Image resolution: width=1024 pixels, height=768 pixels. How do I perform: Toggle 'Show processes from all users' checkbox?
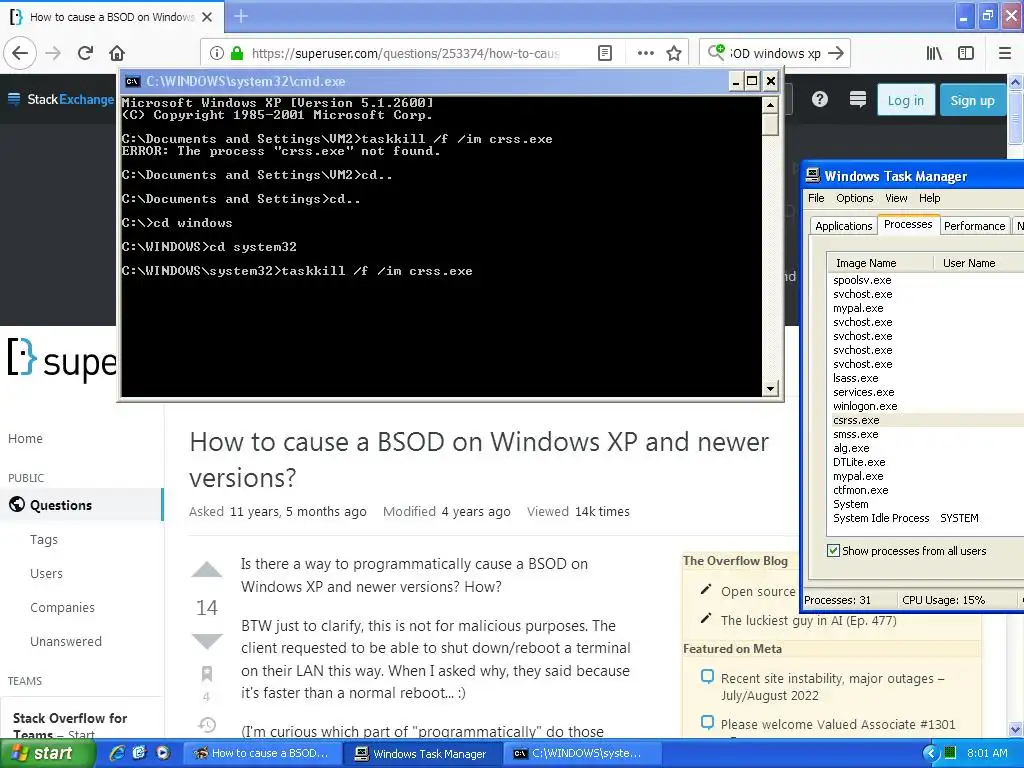(833, 551)
